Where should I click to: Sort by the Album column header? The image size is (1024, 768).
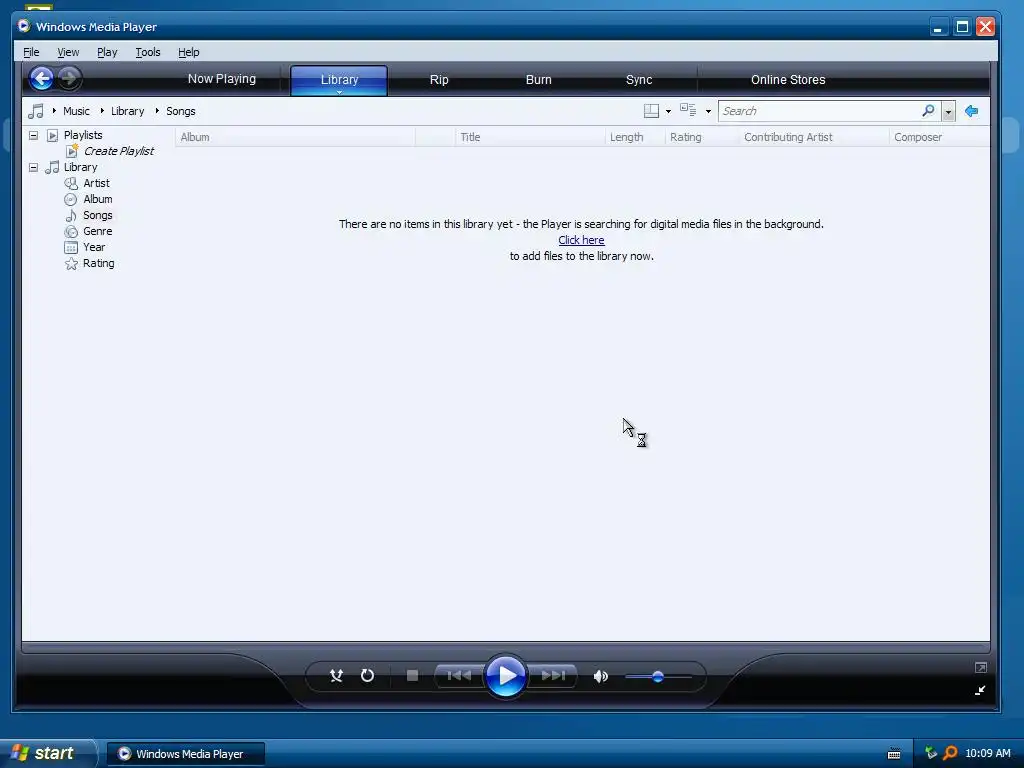tap(295, 137)
